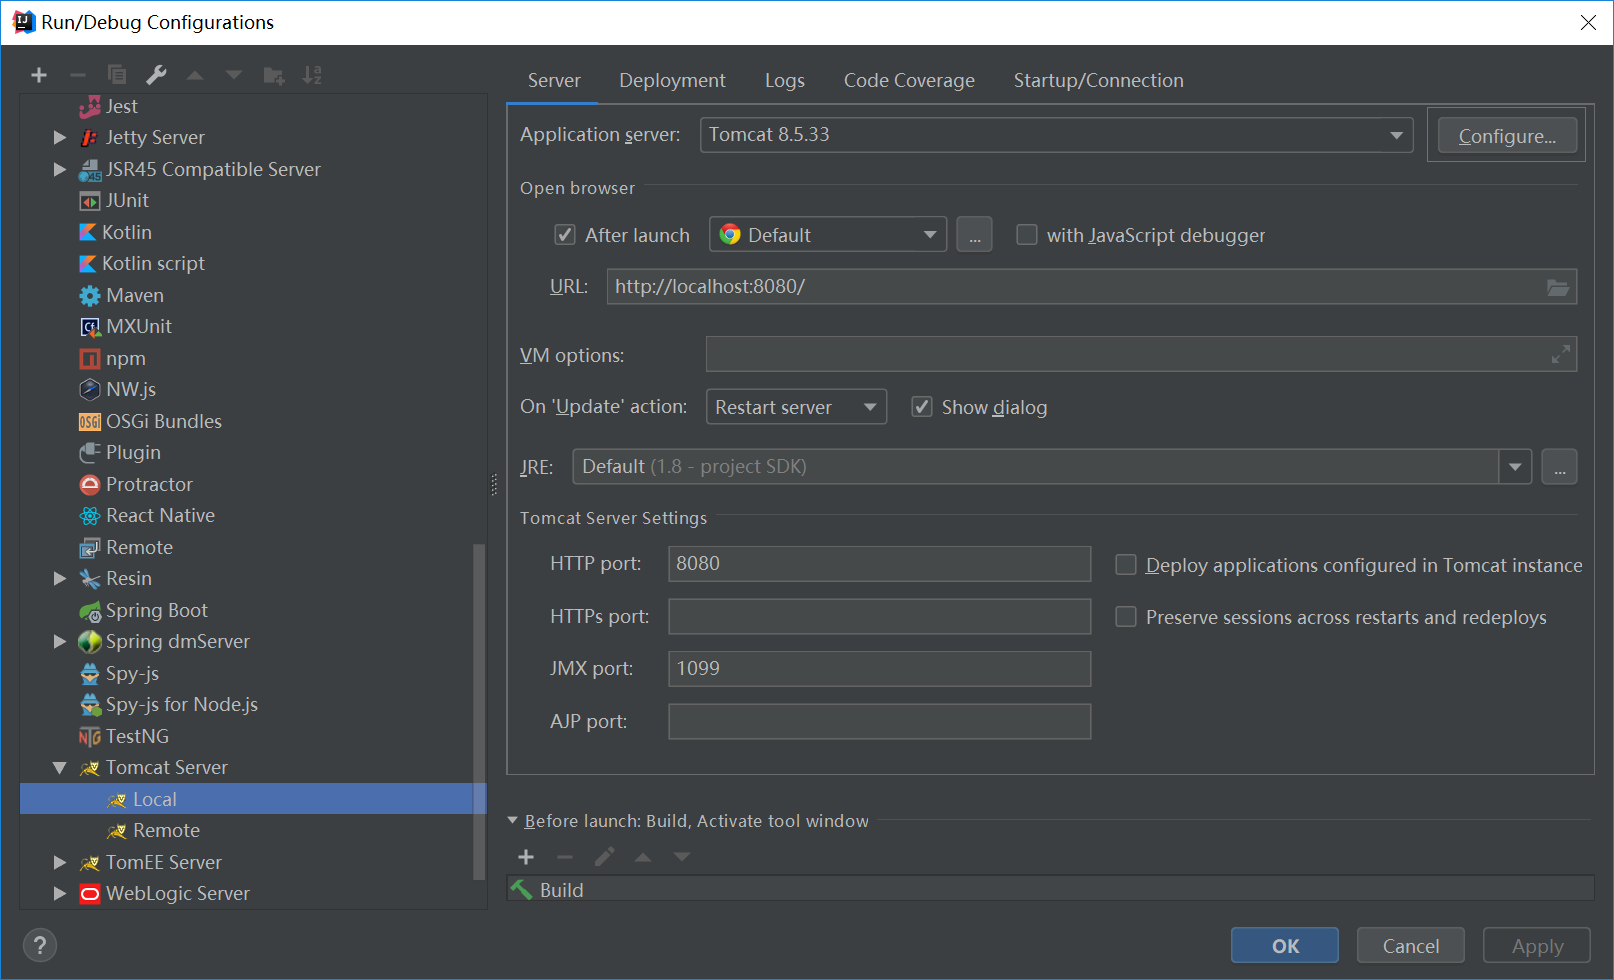Image resolution: width=1614 pixels, height=980 pixels.
Task: Select the Kotlin configuration type
Action: pyautogui.click(x=127, y=232)
